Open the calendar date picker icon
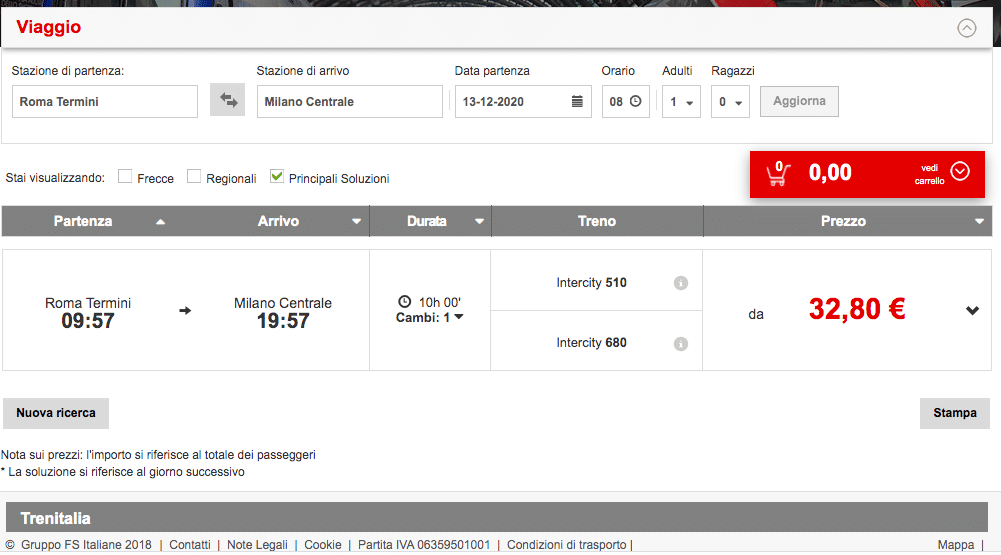 [577, 102]
